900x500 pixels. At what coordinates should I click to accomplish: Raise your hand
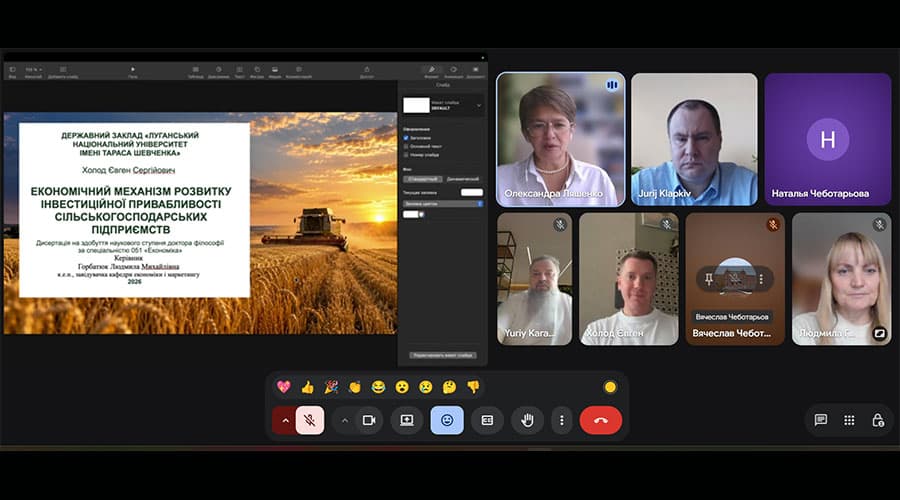(527, 420)
